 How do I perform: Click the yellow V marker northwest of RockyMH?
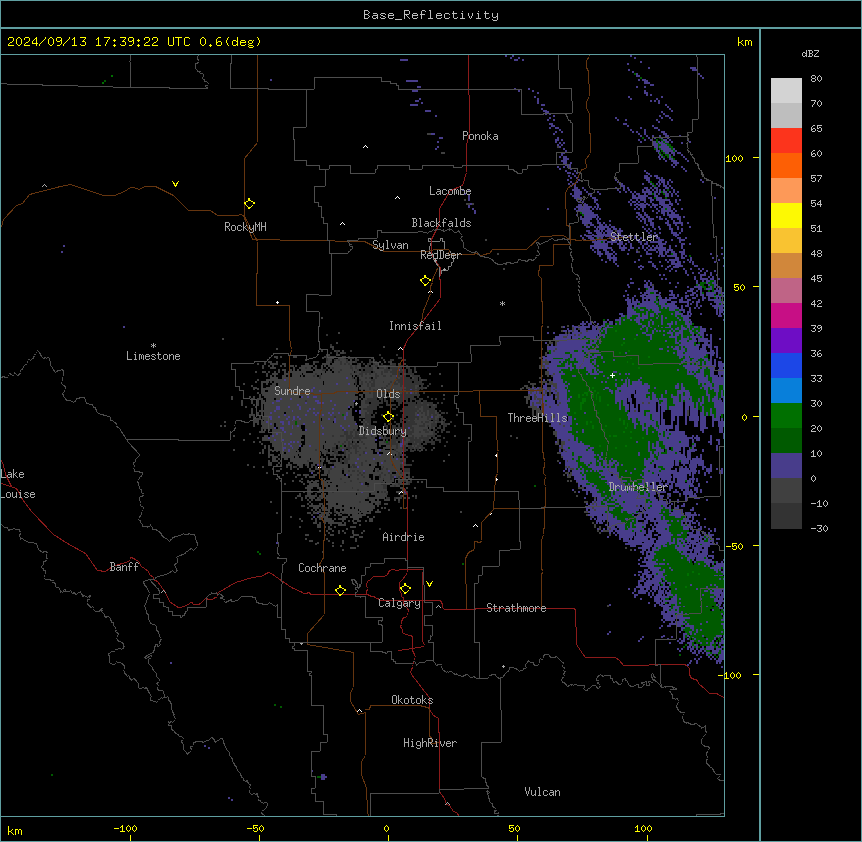coord(175,184)
